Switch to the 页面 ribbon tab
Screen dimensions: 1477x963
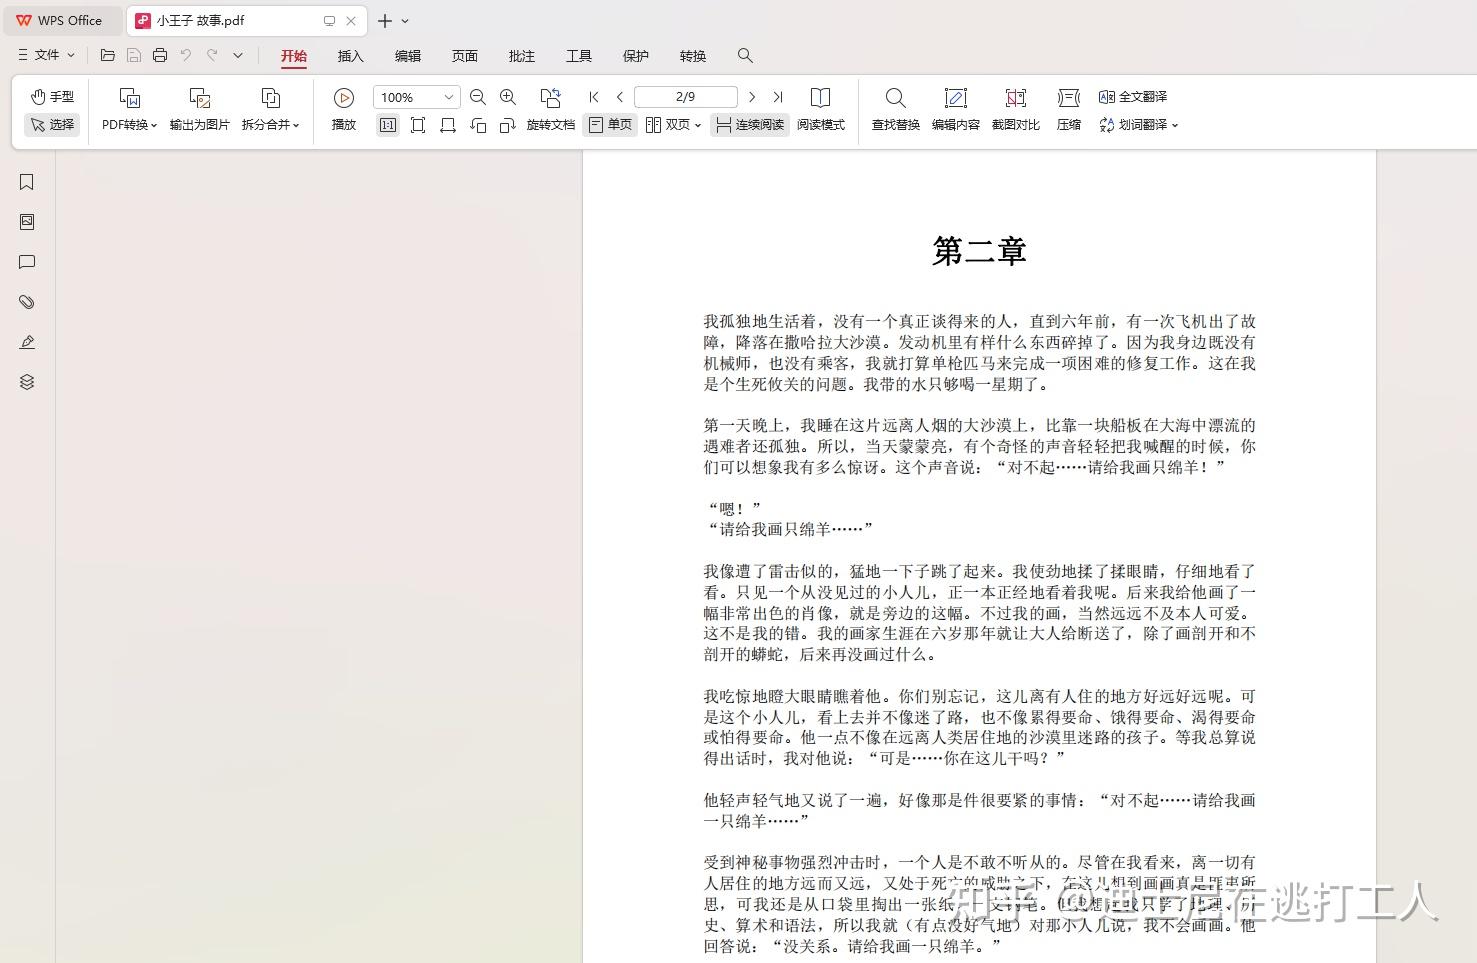pyautogui.click(x=465, y=56)
